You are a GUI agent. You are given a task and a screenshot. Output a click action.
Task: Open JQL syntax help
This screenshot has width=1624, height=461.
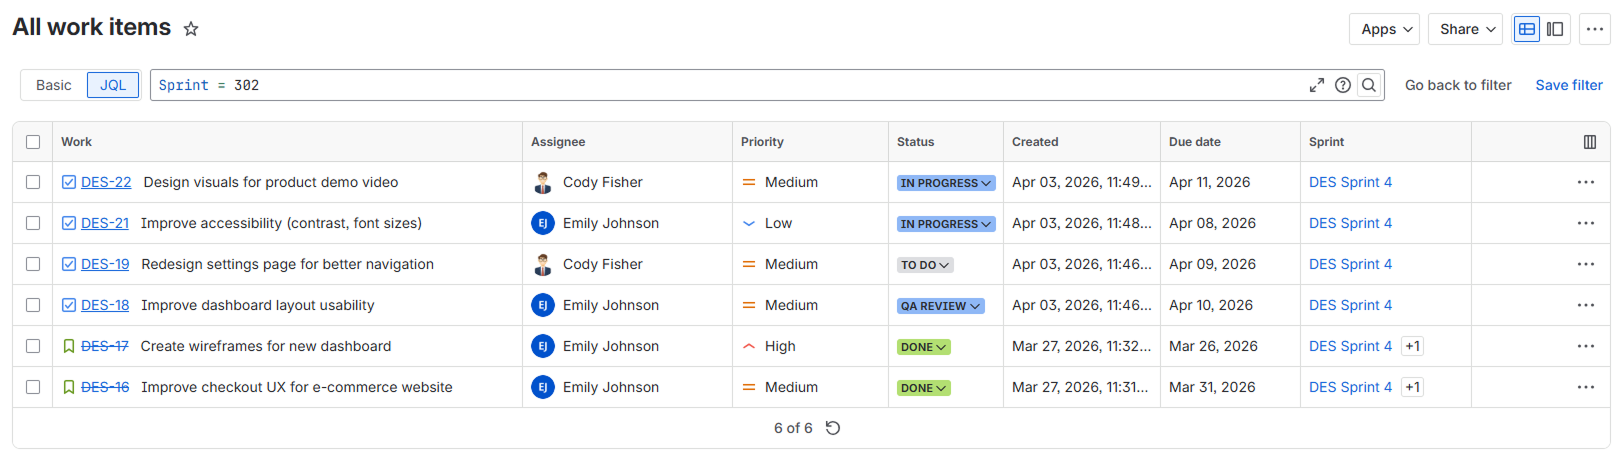(x=1343, y=85)
